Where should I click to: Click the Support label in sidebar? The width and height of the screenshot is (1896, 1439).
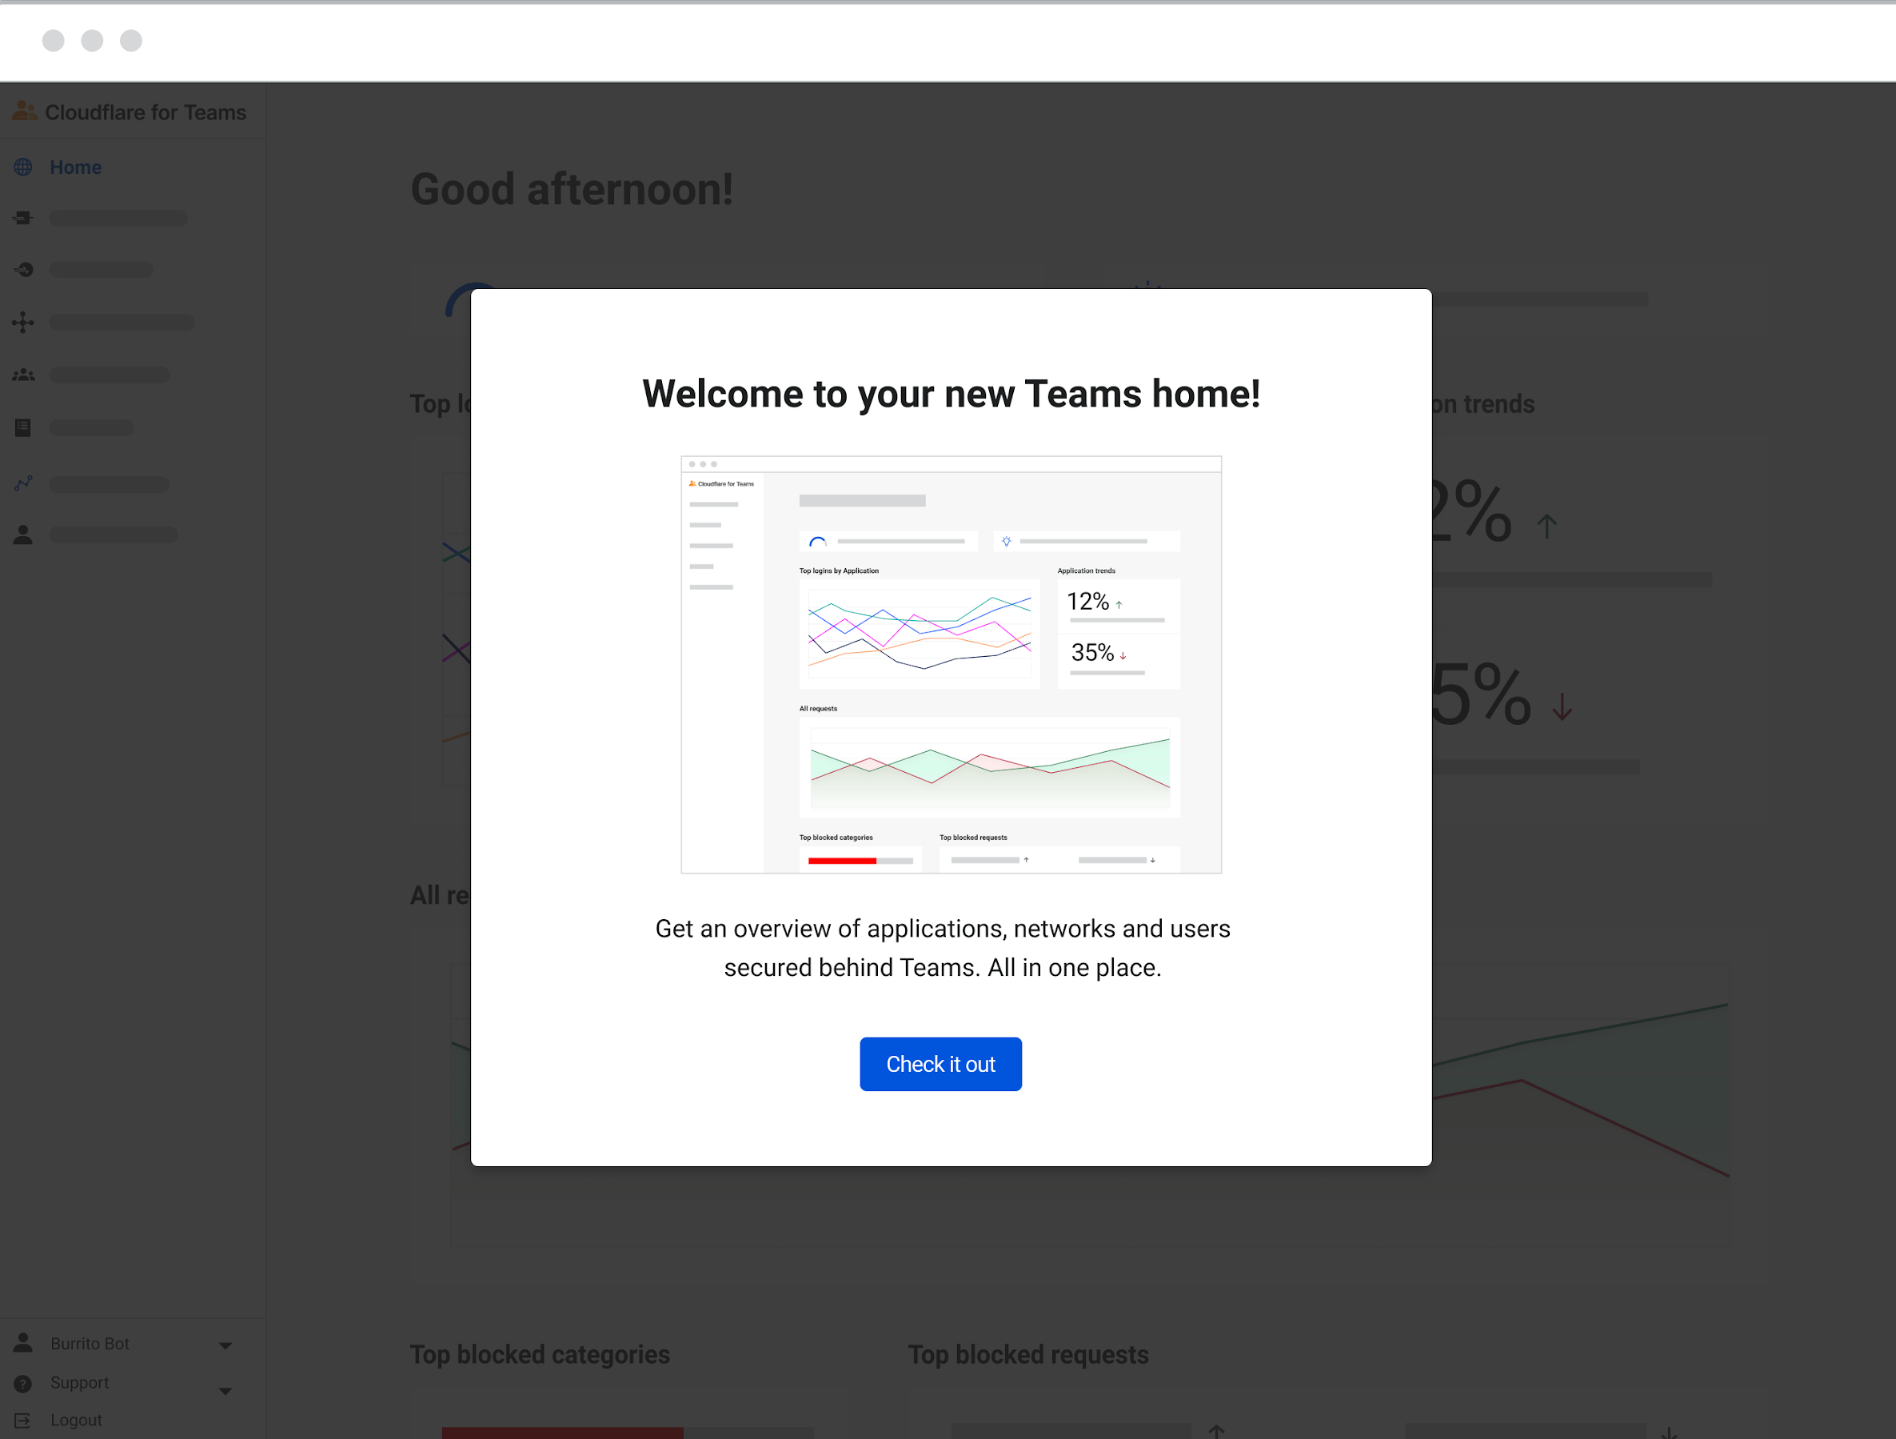tap(79, 1383)
